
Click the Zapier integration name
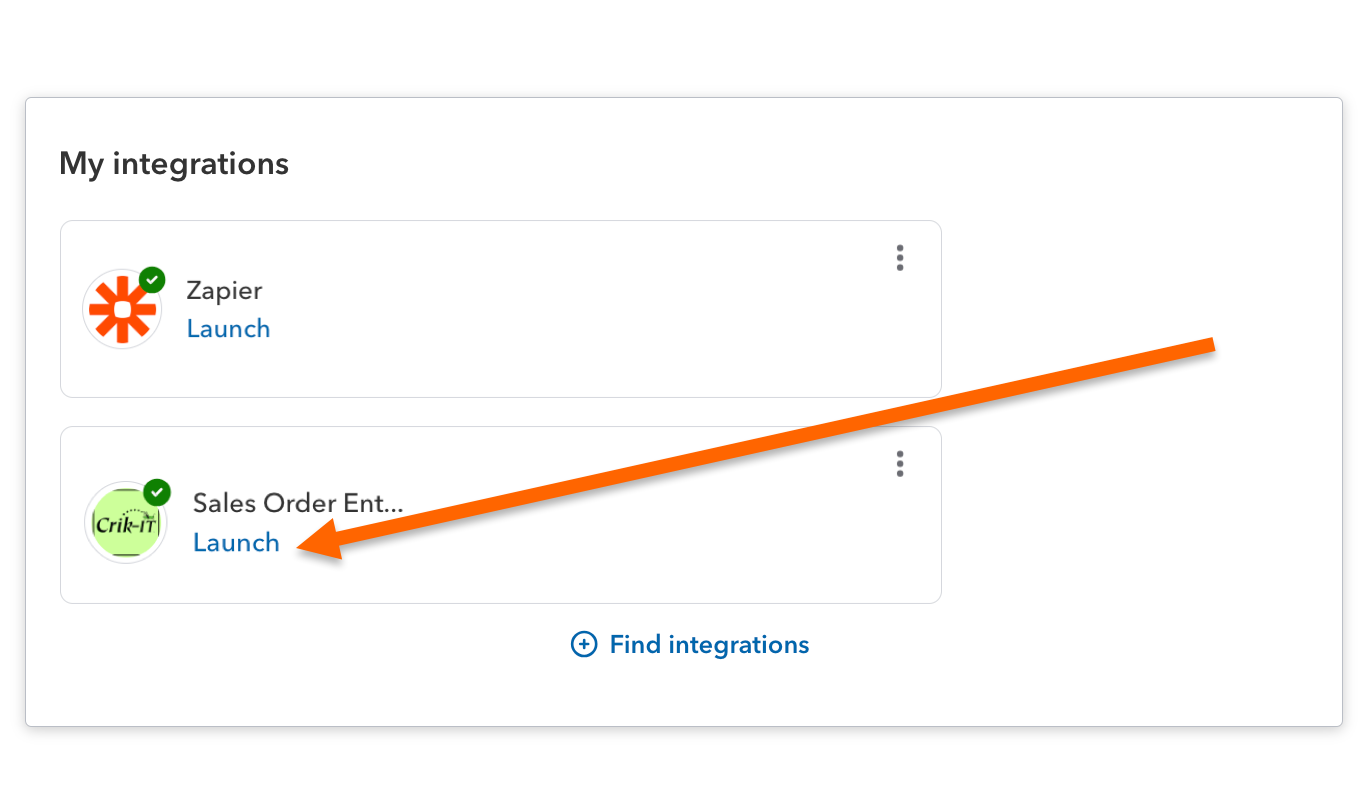tap(224, 291)
